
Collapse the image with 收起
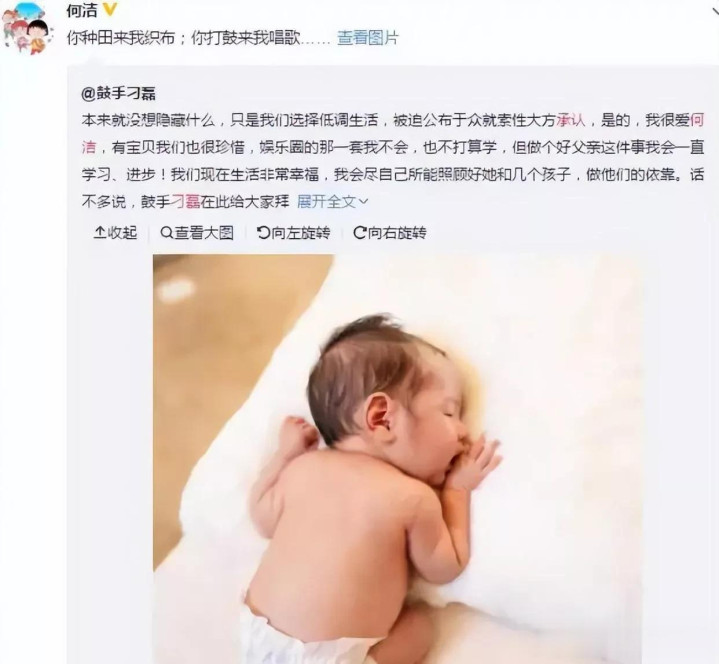122,232
